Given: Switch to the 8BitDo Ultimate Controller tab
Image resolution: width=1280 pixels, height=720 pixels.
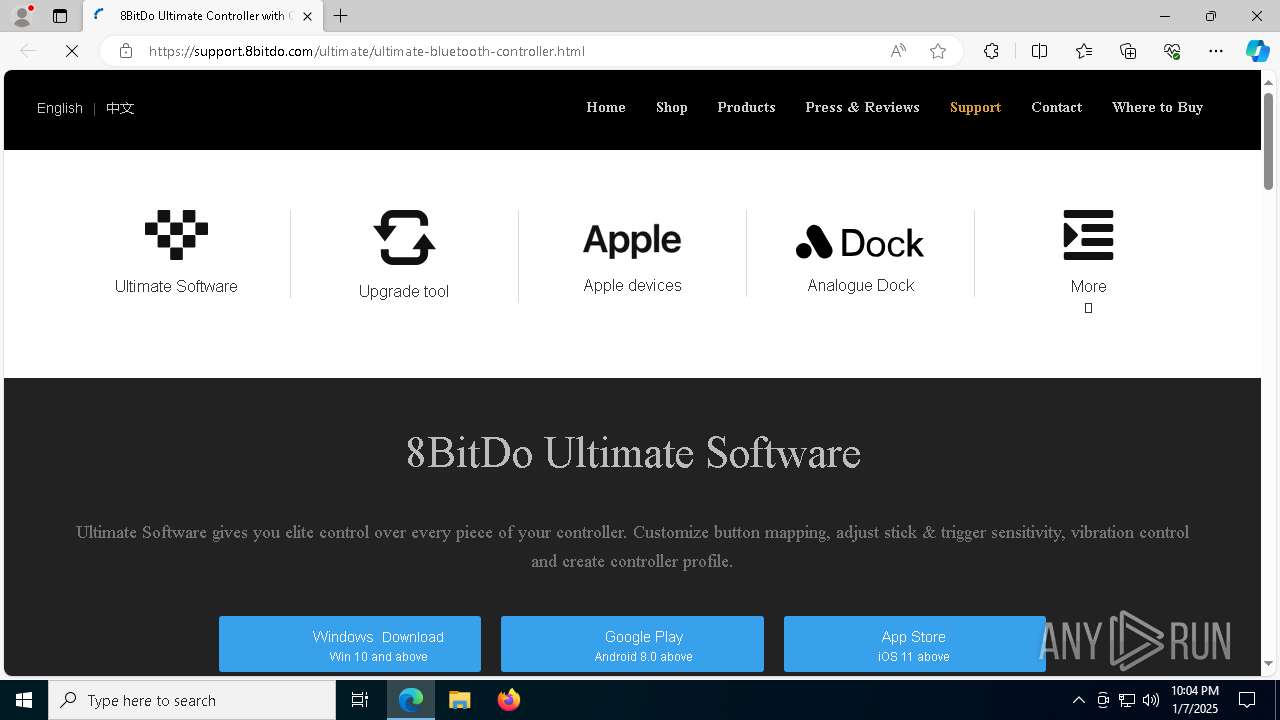Looking at the screenshot, I should (203, 16).
